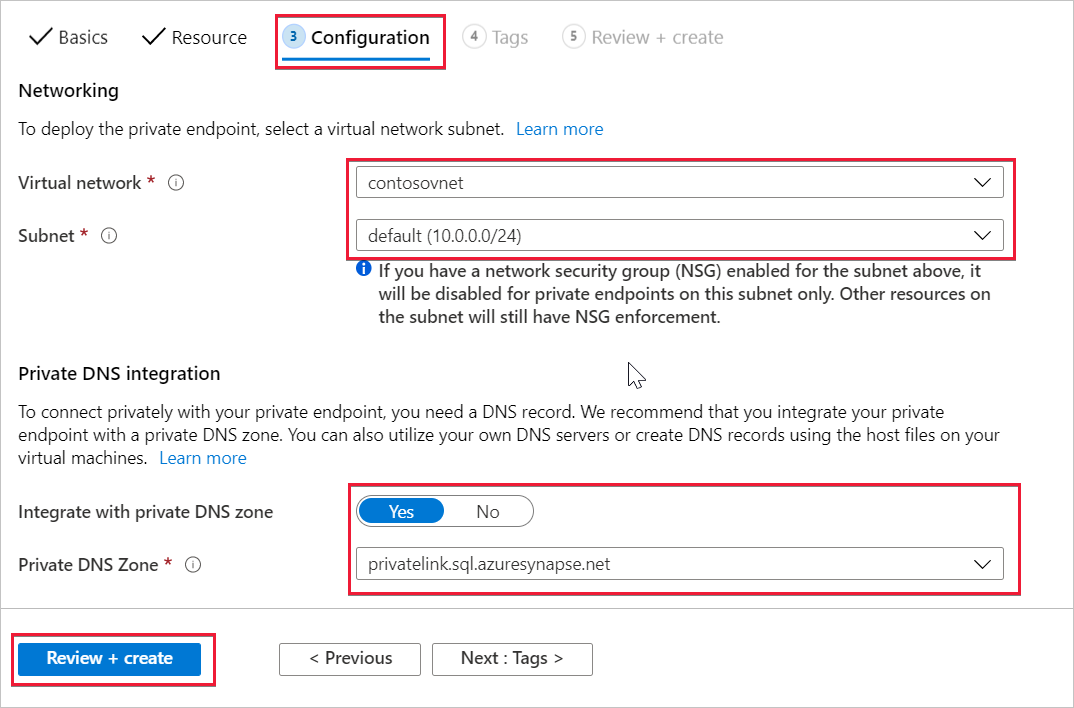Set Integrate with private DNS zone to Yes
The image size is (1074, 708).
point(401,511)
